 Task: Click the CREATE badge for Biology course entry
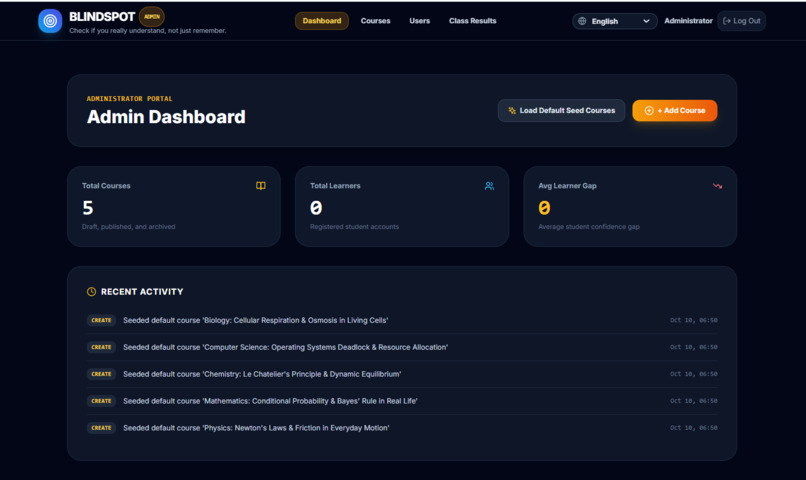[x=101, y=320]
